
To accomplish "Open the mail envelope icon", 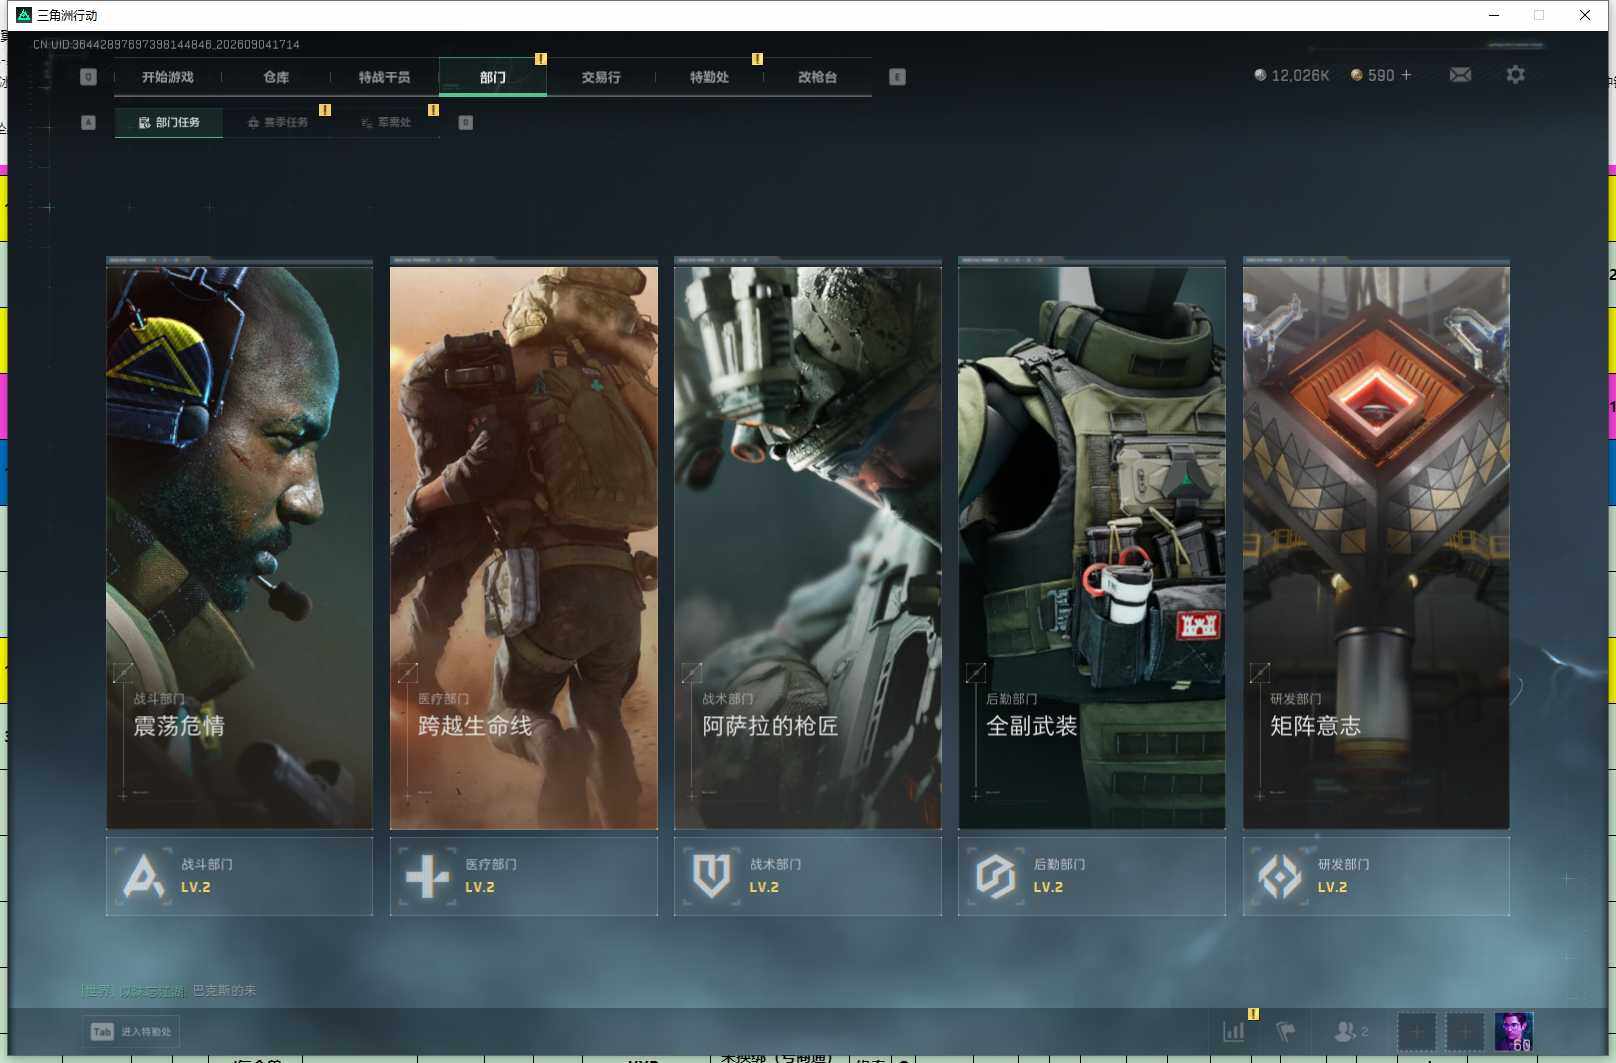I will [1460, 75].
